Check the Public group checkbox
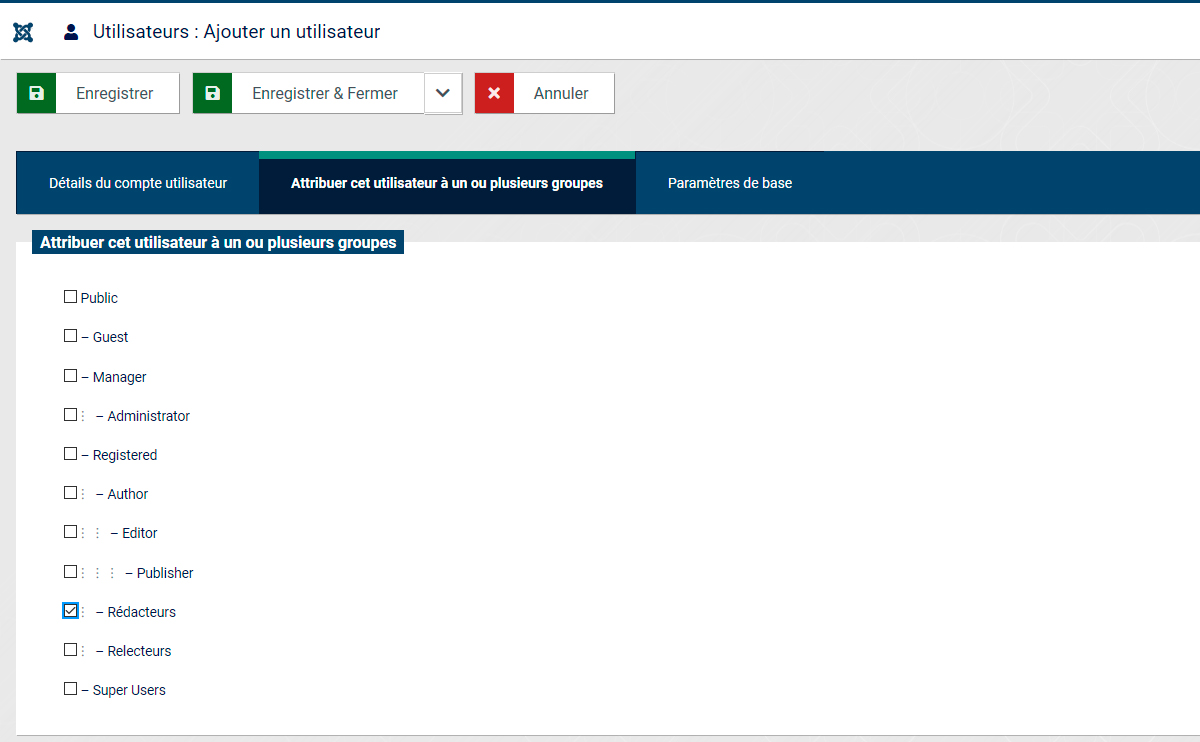Viewport: 1200px width, 742px height. [x=70, y=297]
